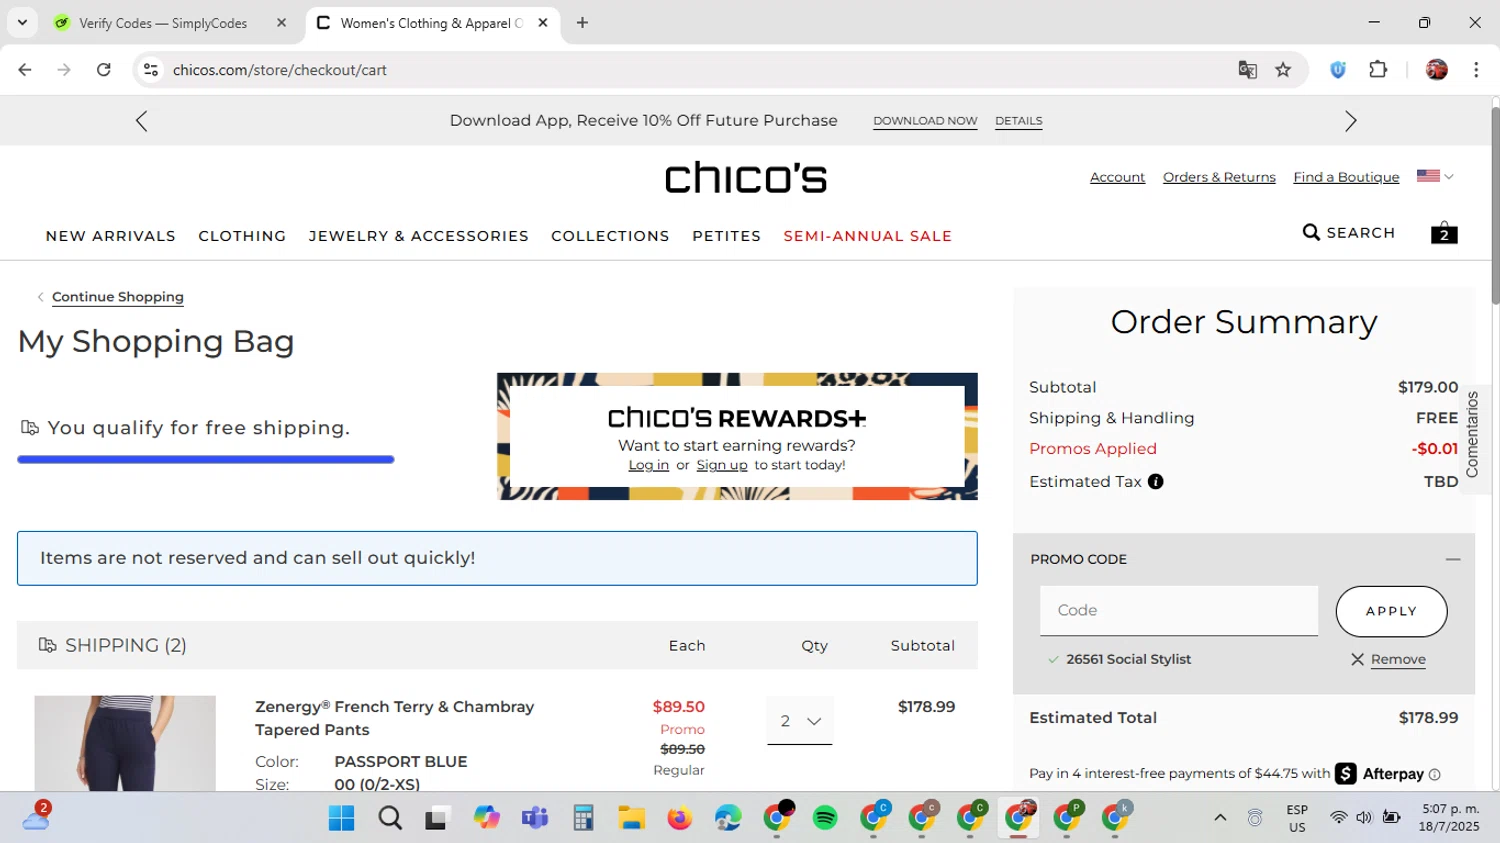Click the APPLY promo code button
Screen dimensions: 1500x843
click(x=1391, y=611)
